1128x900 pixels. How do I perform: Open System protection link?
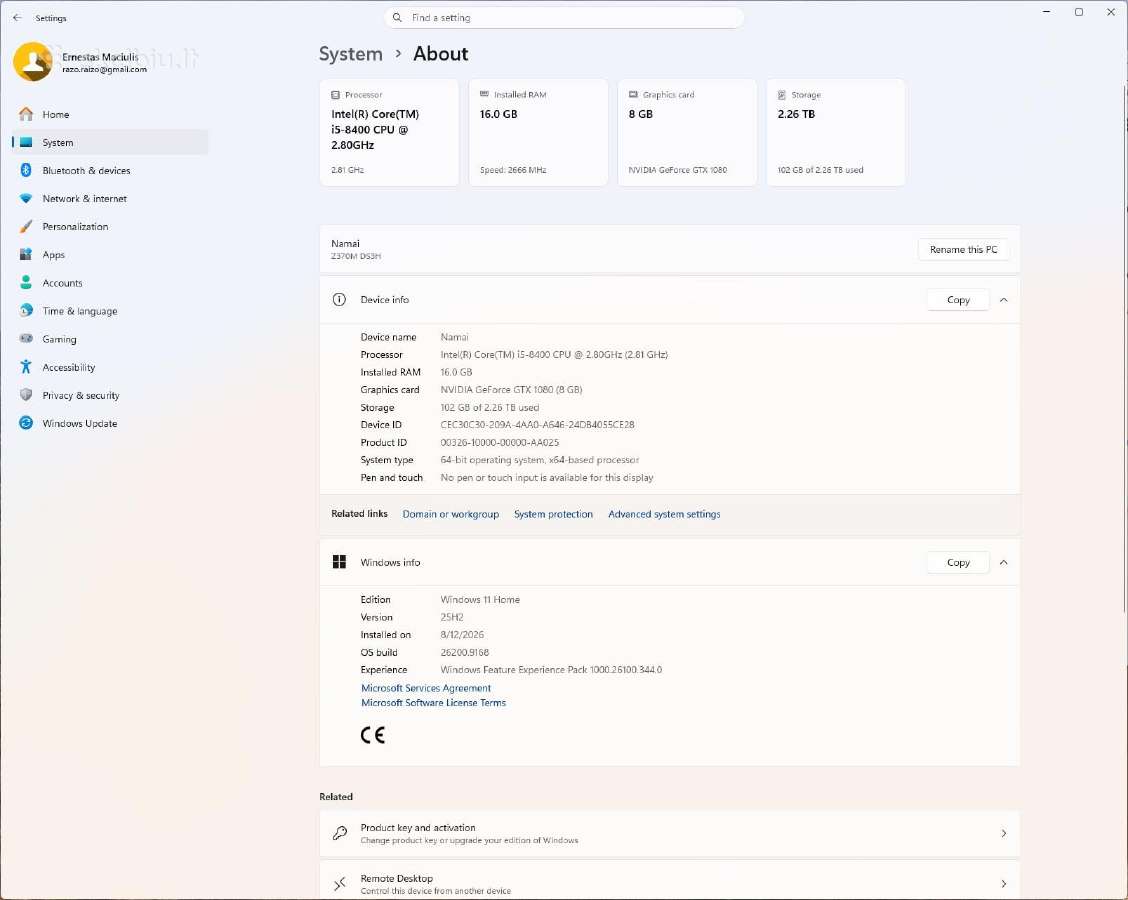[553, 514]
